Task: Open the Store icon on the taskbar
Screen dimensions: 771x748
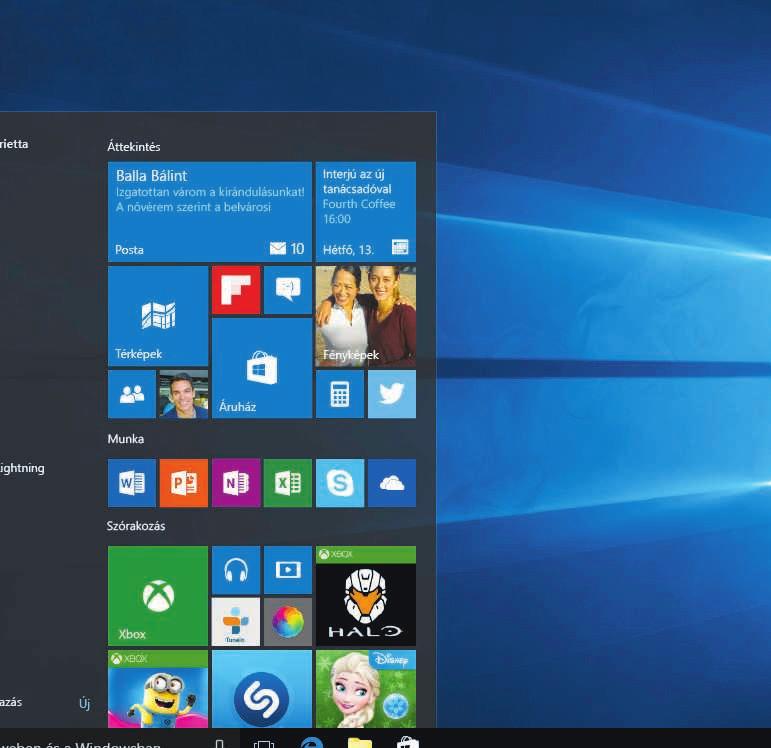Action: point(408,742)
